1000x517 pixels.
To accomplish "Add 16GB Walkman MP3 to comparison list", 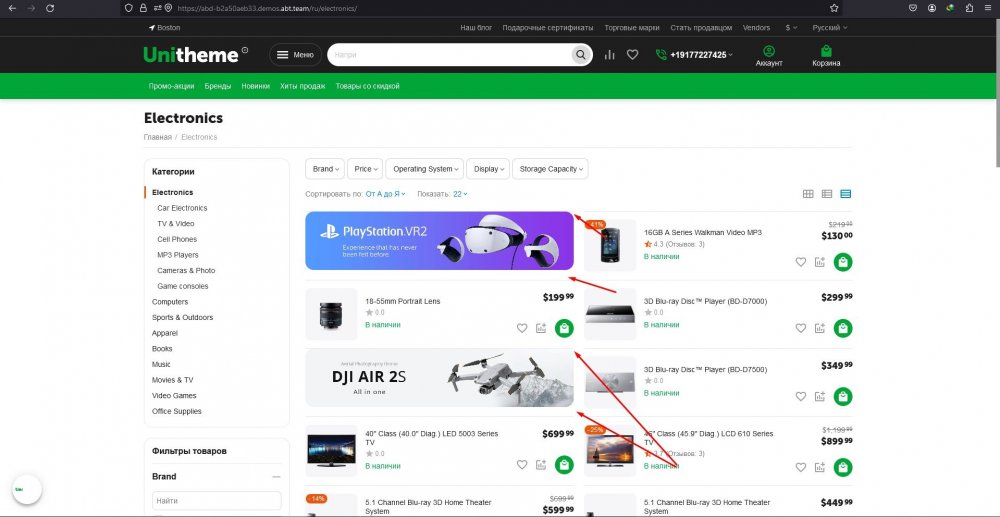I will tap(820, 262).
